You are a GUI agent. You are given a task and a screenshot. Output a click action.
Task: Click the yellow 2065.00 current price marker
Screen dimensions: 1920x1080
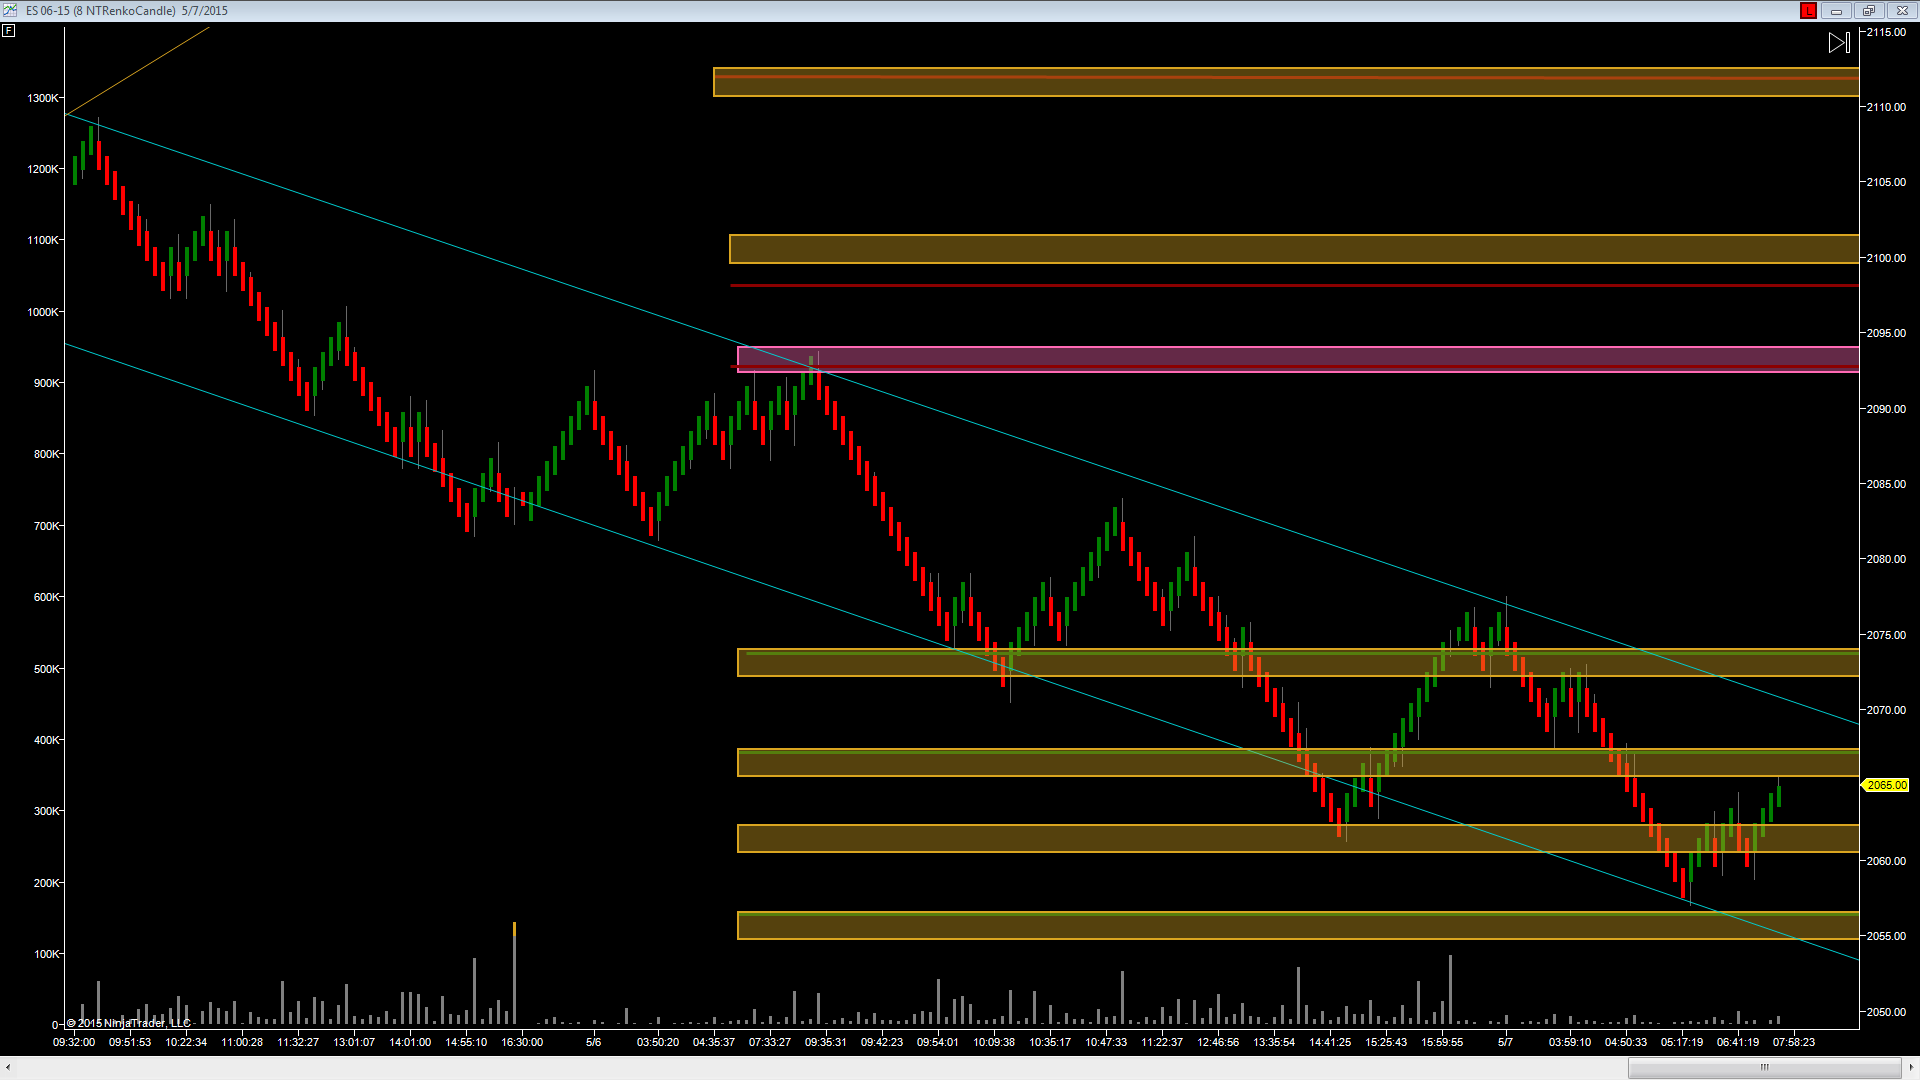click(x=1886, y=785)
